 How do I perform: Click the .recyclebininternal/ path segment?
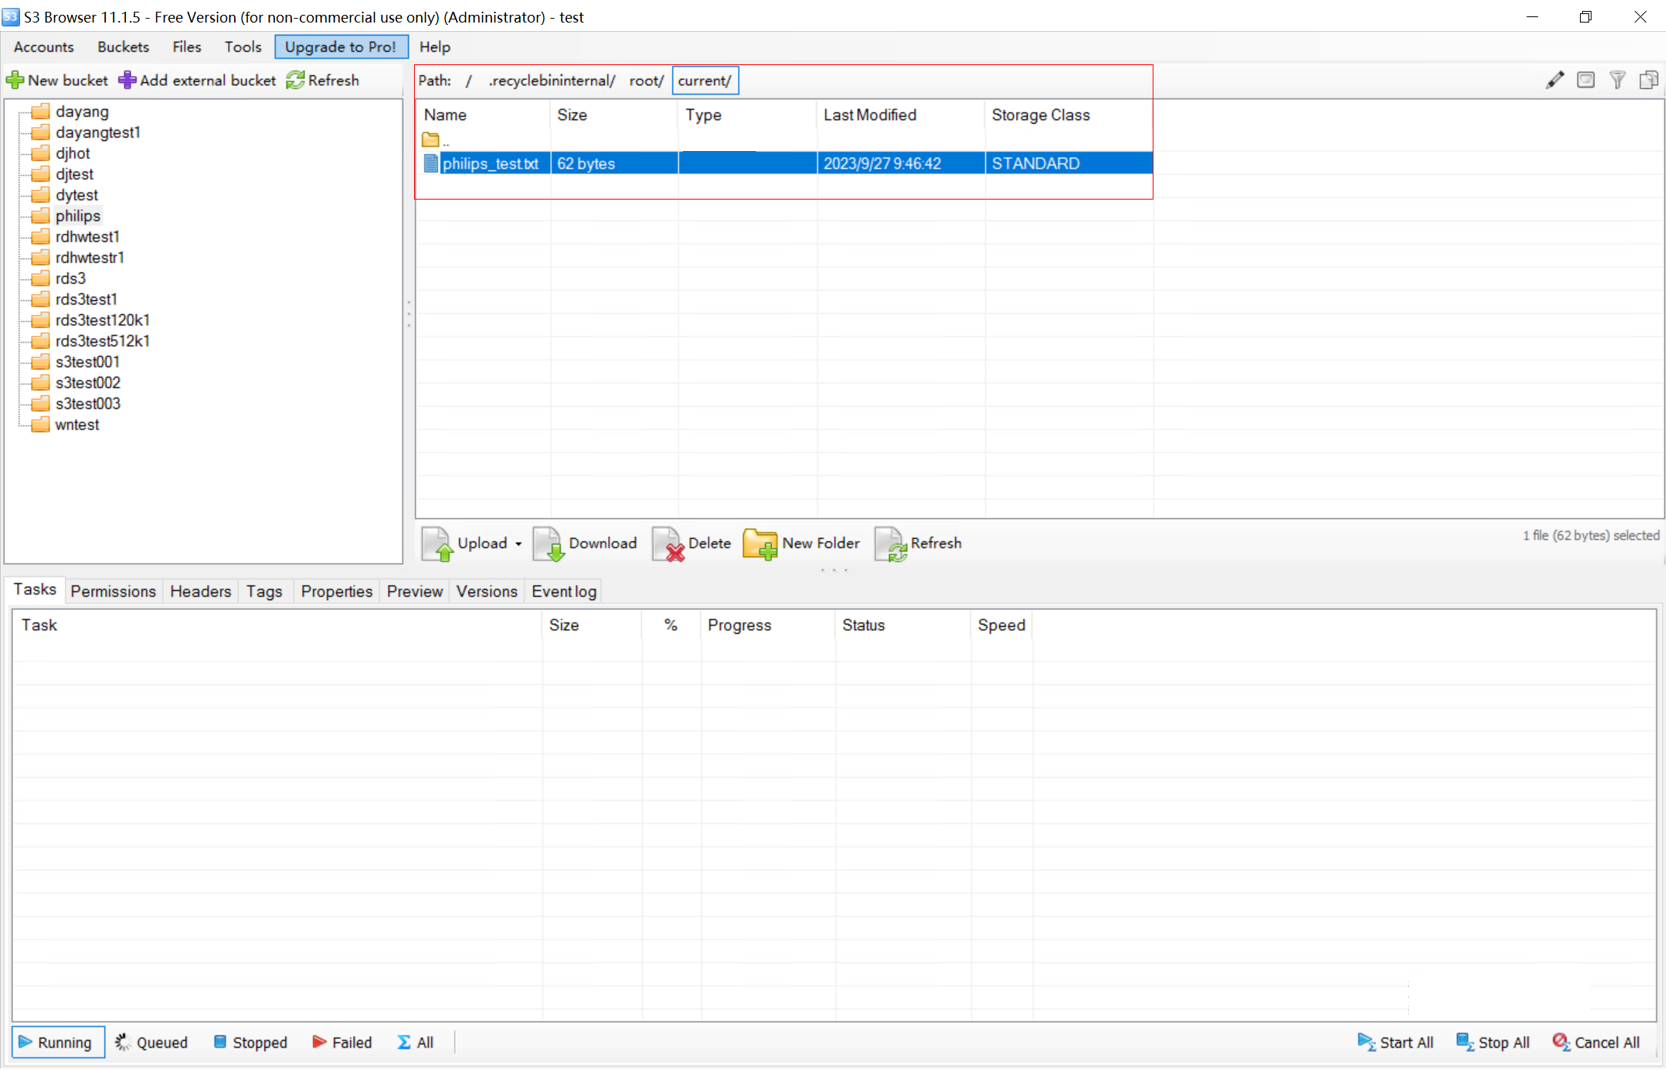[551, 80]
